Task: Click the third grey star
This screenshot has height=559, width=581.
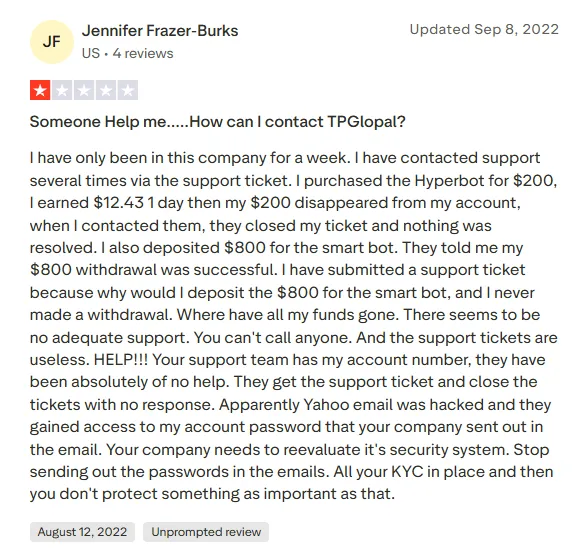Action: (x=84, y=90)
